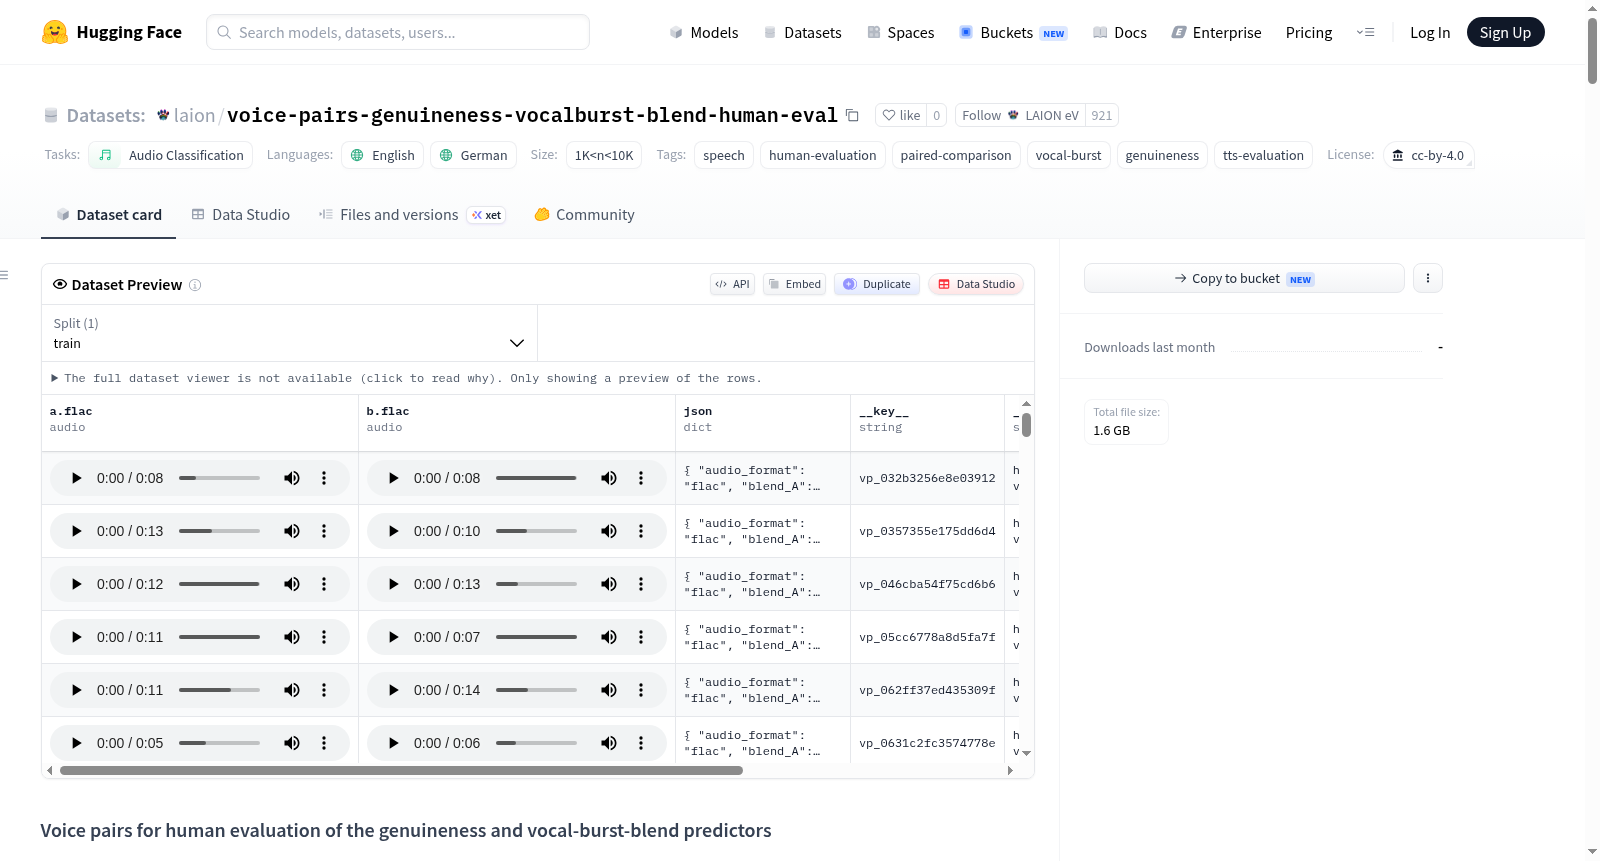This screenshot has width=1600, height=861.
Task: Copy the dataset name with the copy icon
Action: pos(852,115)
